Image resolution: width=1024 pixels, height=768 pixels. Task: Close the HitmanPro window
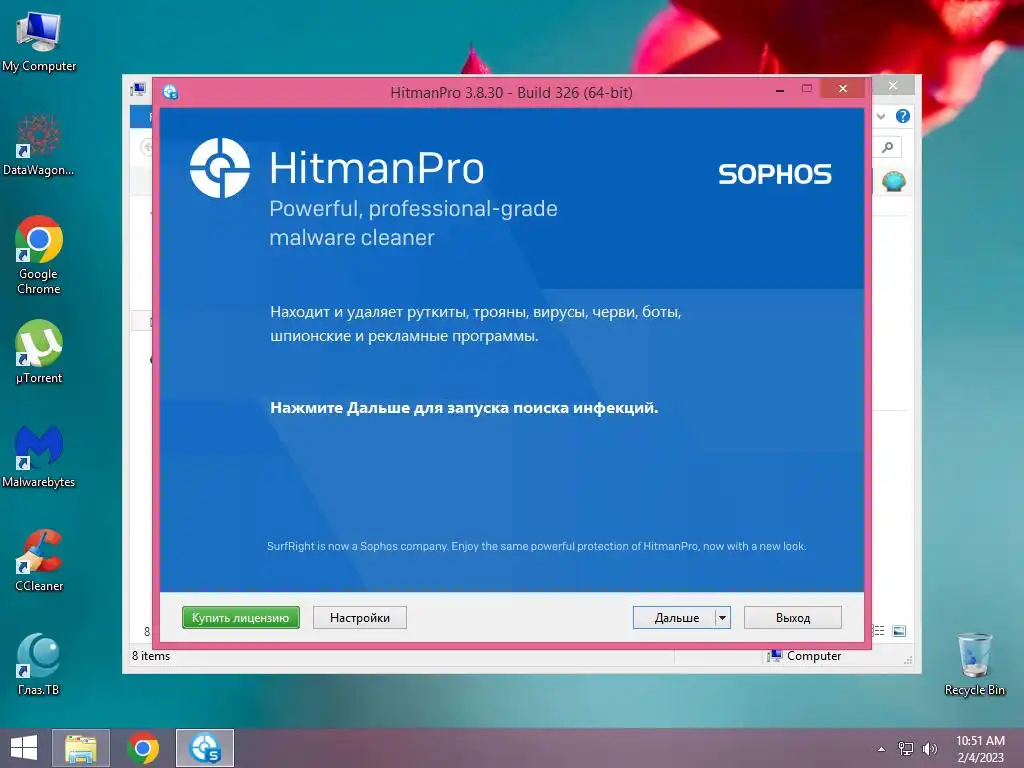(x=843, y=88)
